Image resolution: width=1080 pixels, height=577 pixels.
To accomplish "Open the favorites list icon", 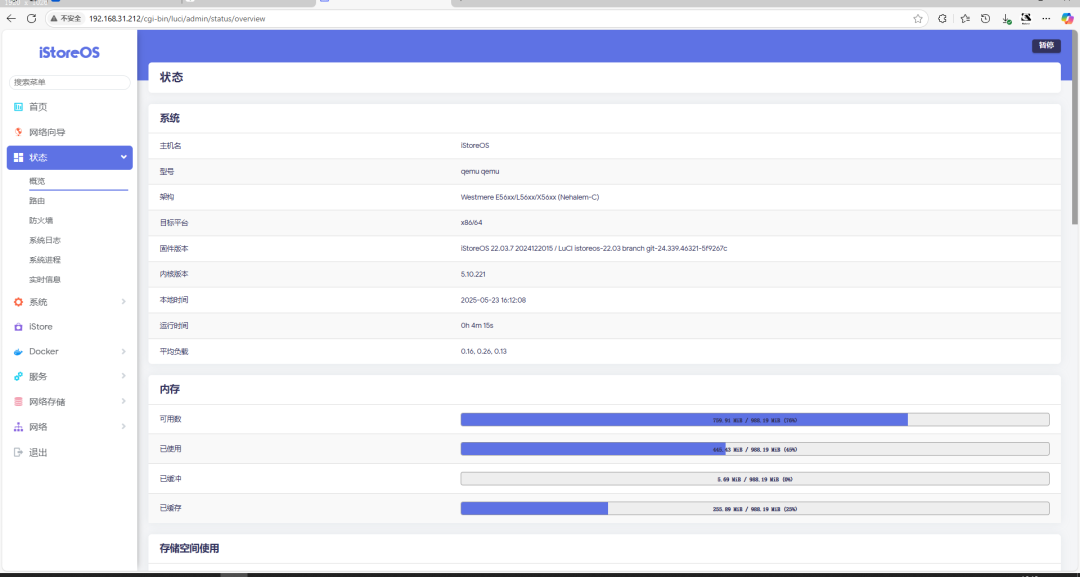I will coord(965,19).
